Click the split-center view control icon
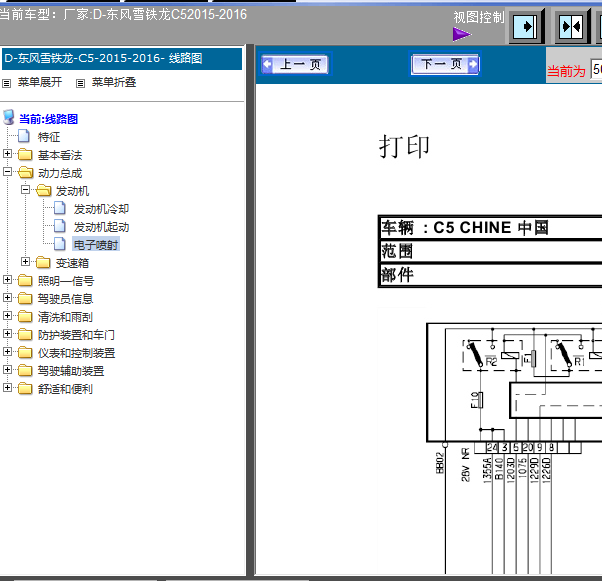The image size is (602, 581). 572,27
